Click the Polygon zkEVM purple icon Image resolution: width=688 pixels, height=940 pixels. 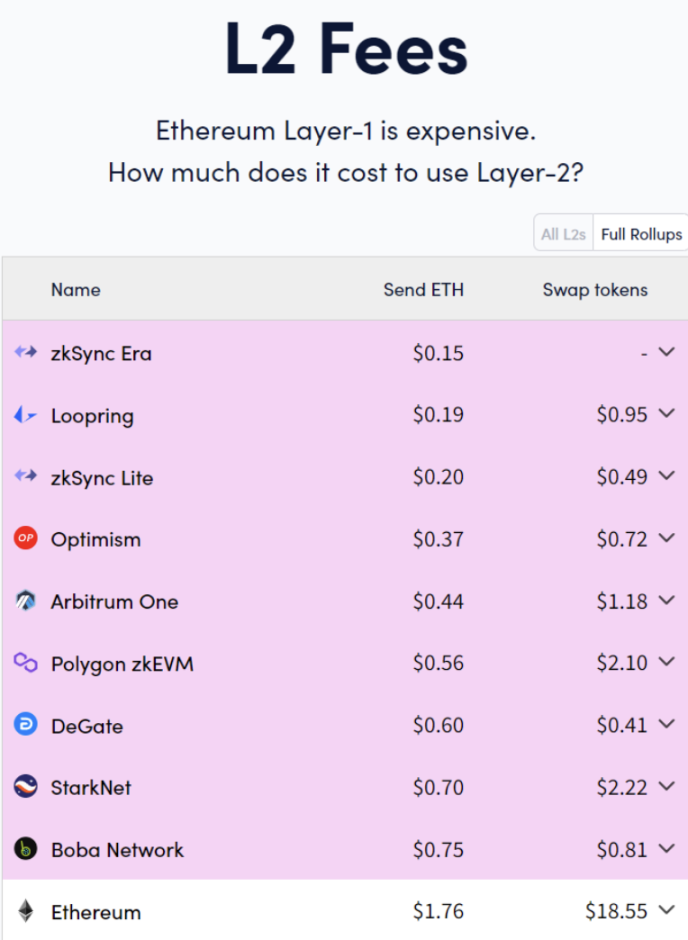pos(26,662)
